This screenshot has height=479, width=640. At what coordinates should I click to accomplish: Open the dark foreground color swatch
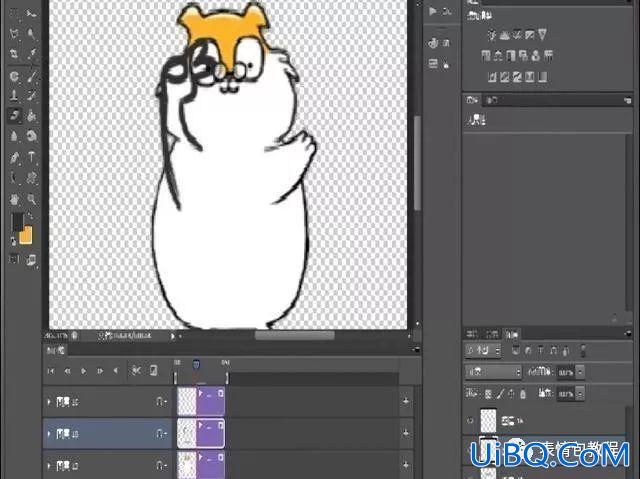pos(17,222)
